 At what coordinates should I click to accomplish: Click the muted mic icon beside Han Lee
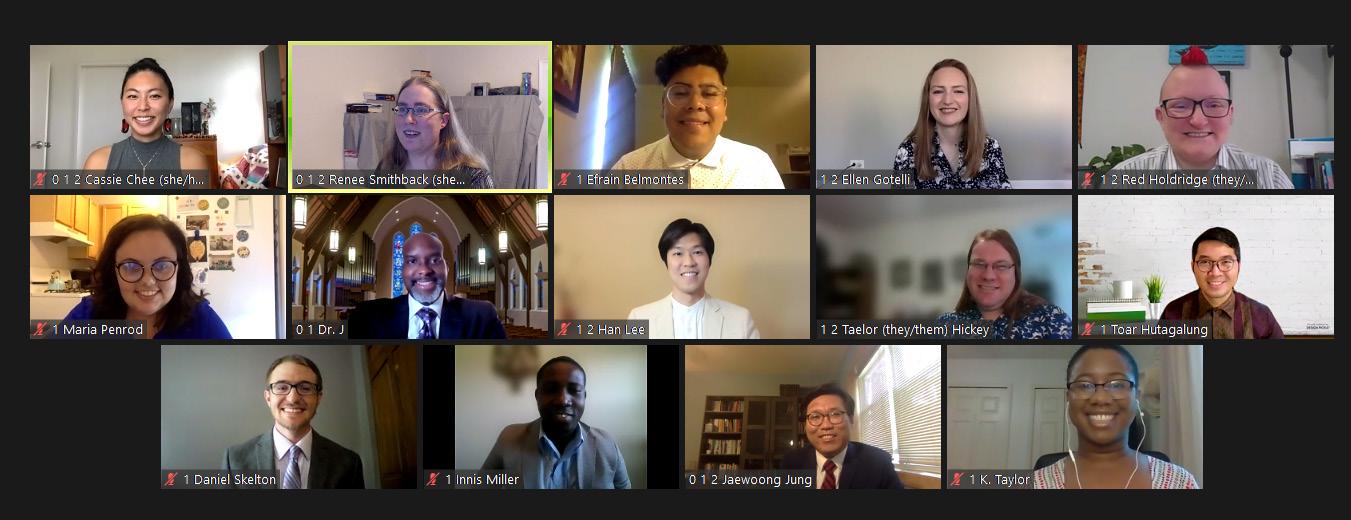(564, 329)
